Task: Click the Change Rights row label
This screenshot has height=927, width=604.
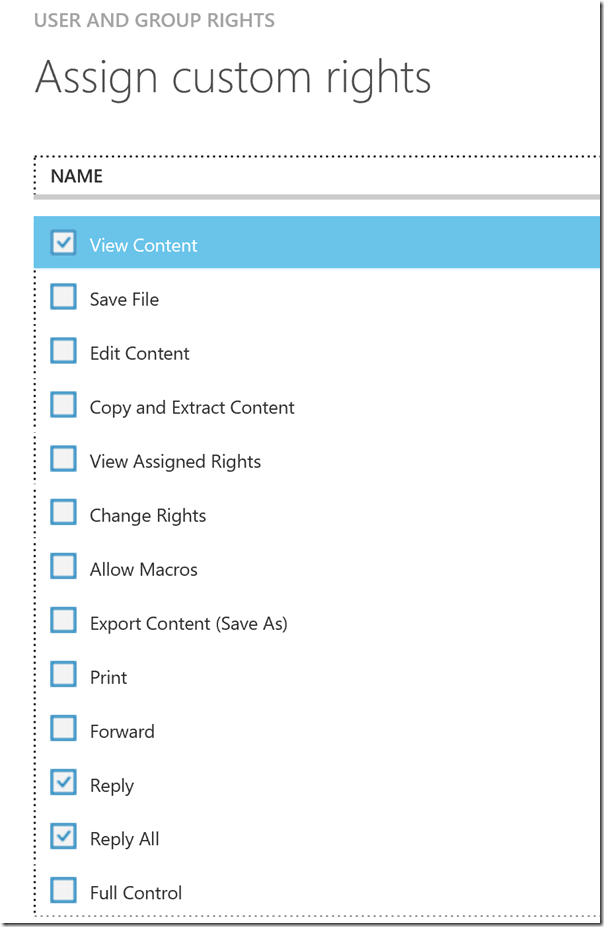Action: tap(148, 516)
